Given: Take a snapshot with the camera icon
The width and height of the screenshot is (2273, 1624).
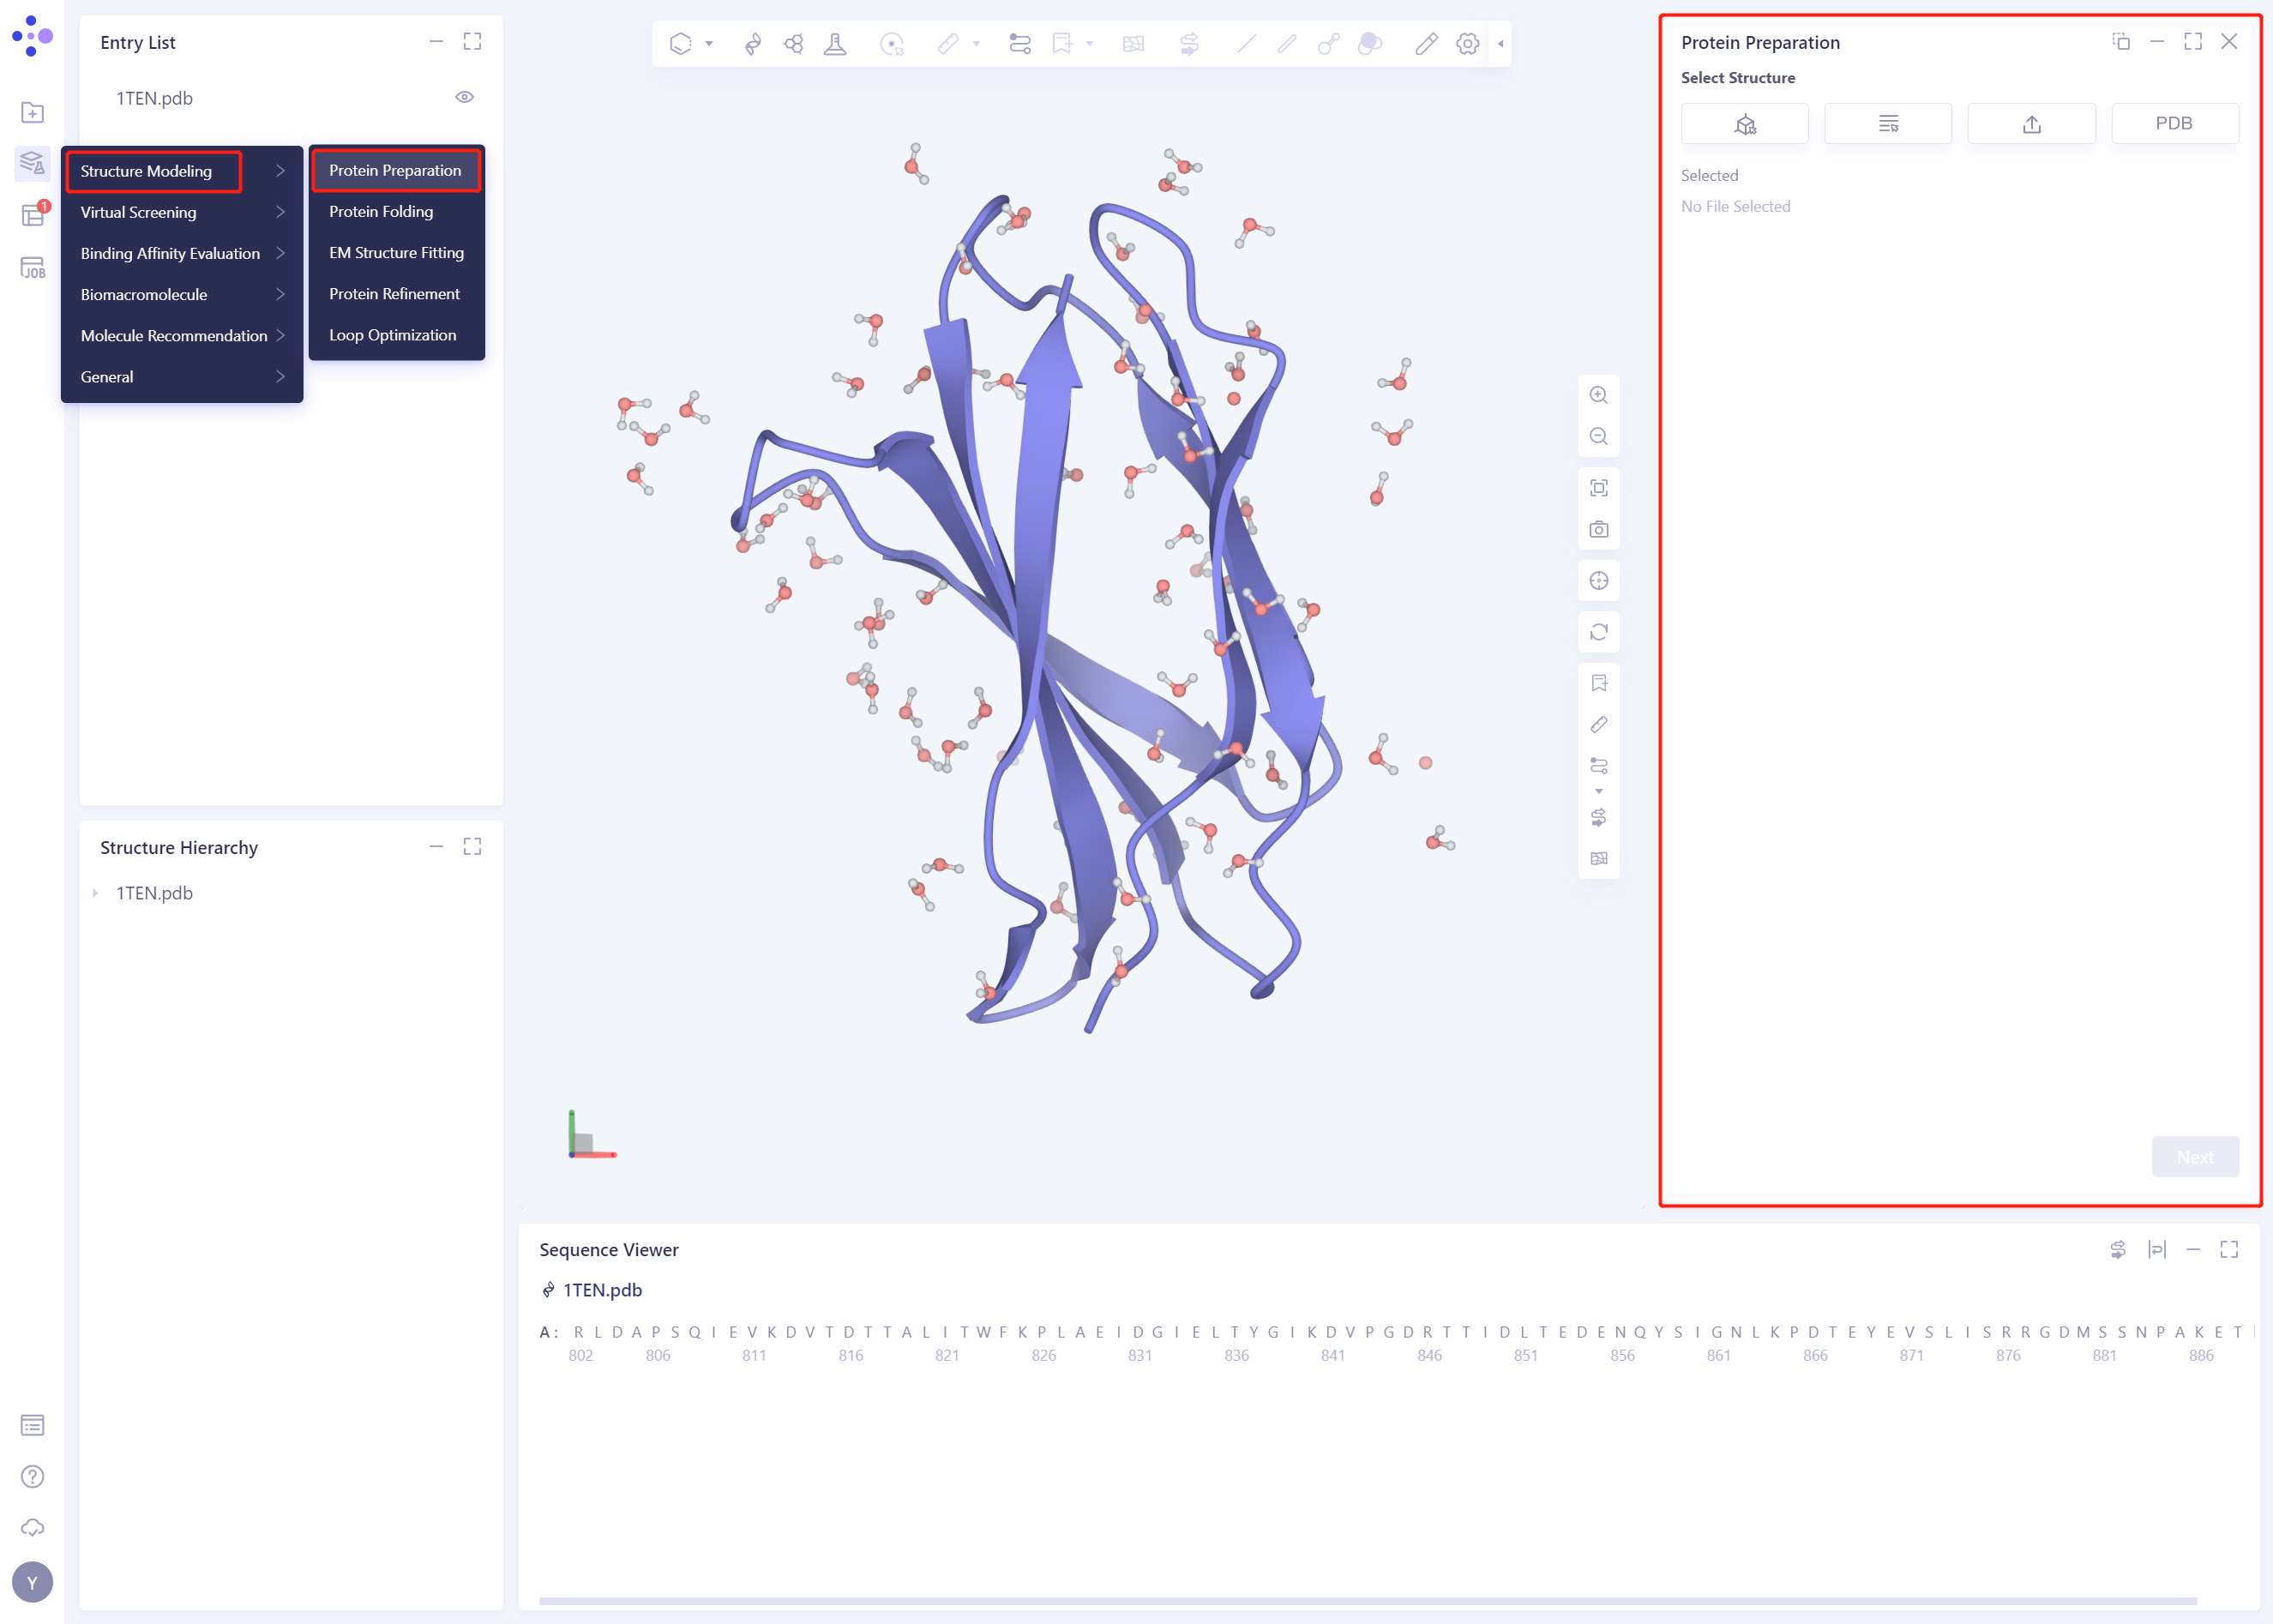Looking at the screenshot, I should click(1598, 529).
